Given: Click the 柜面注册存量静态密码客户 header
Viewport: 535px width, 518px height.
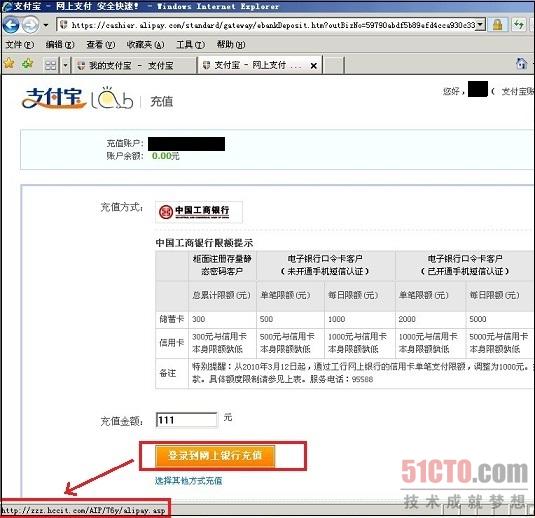Looking at the screenshot, I should (x=222, y=265).
